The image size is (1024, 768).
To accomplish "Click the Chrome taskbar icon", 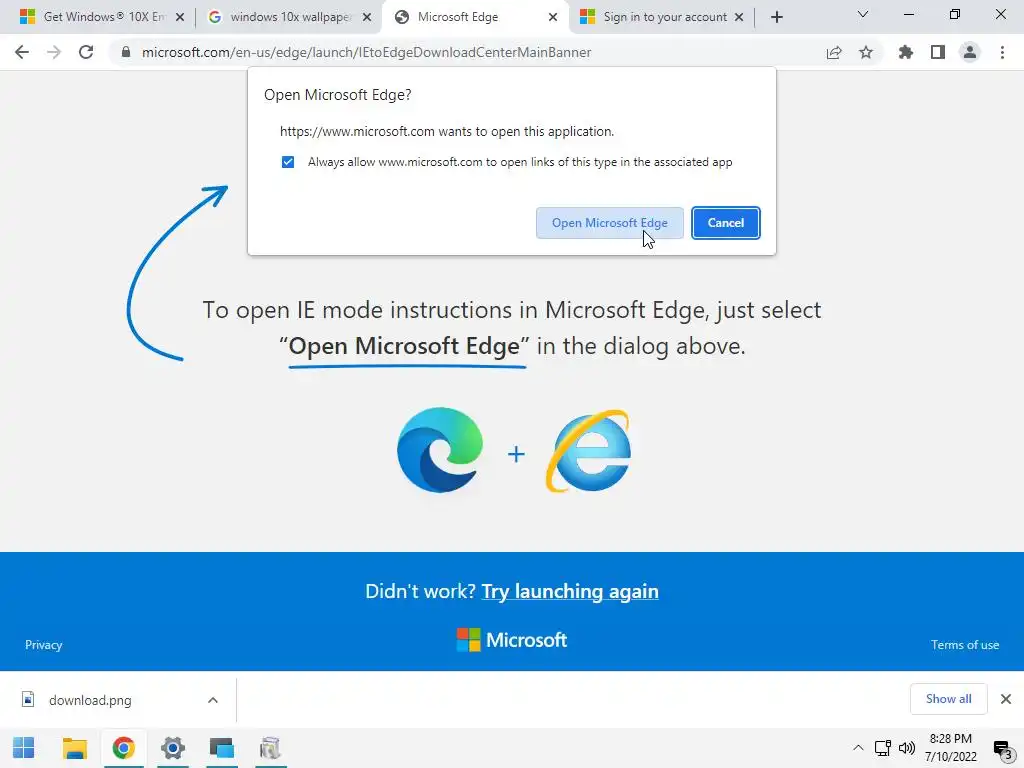I will coord(123,748).
